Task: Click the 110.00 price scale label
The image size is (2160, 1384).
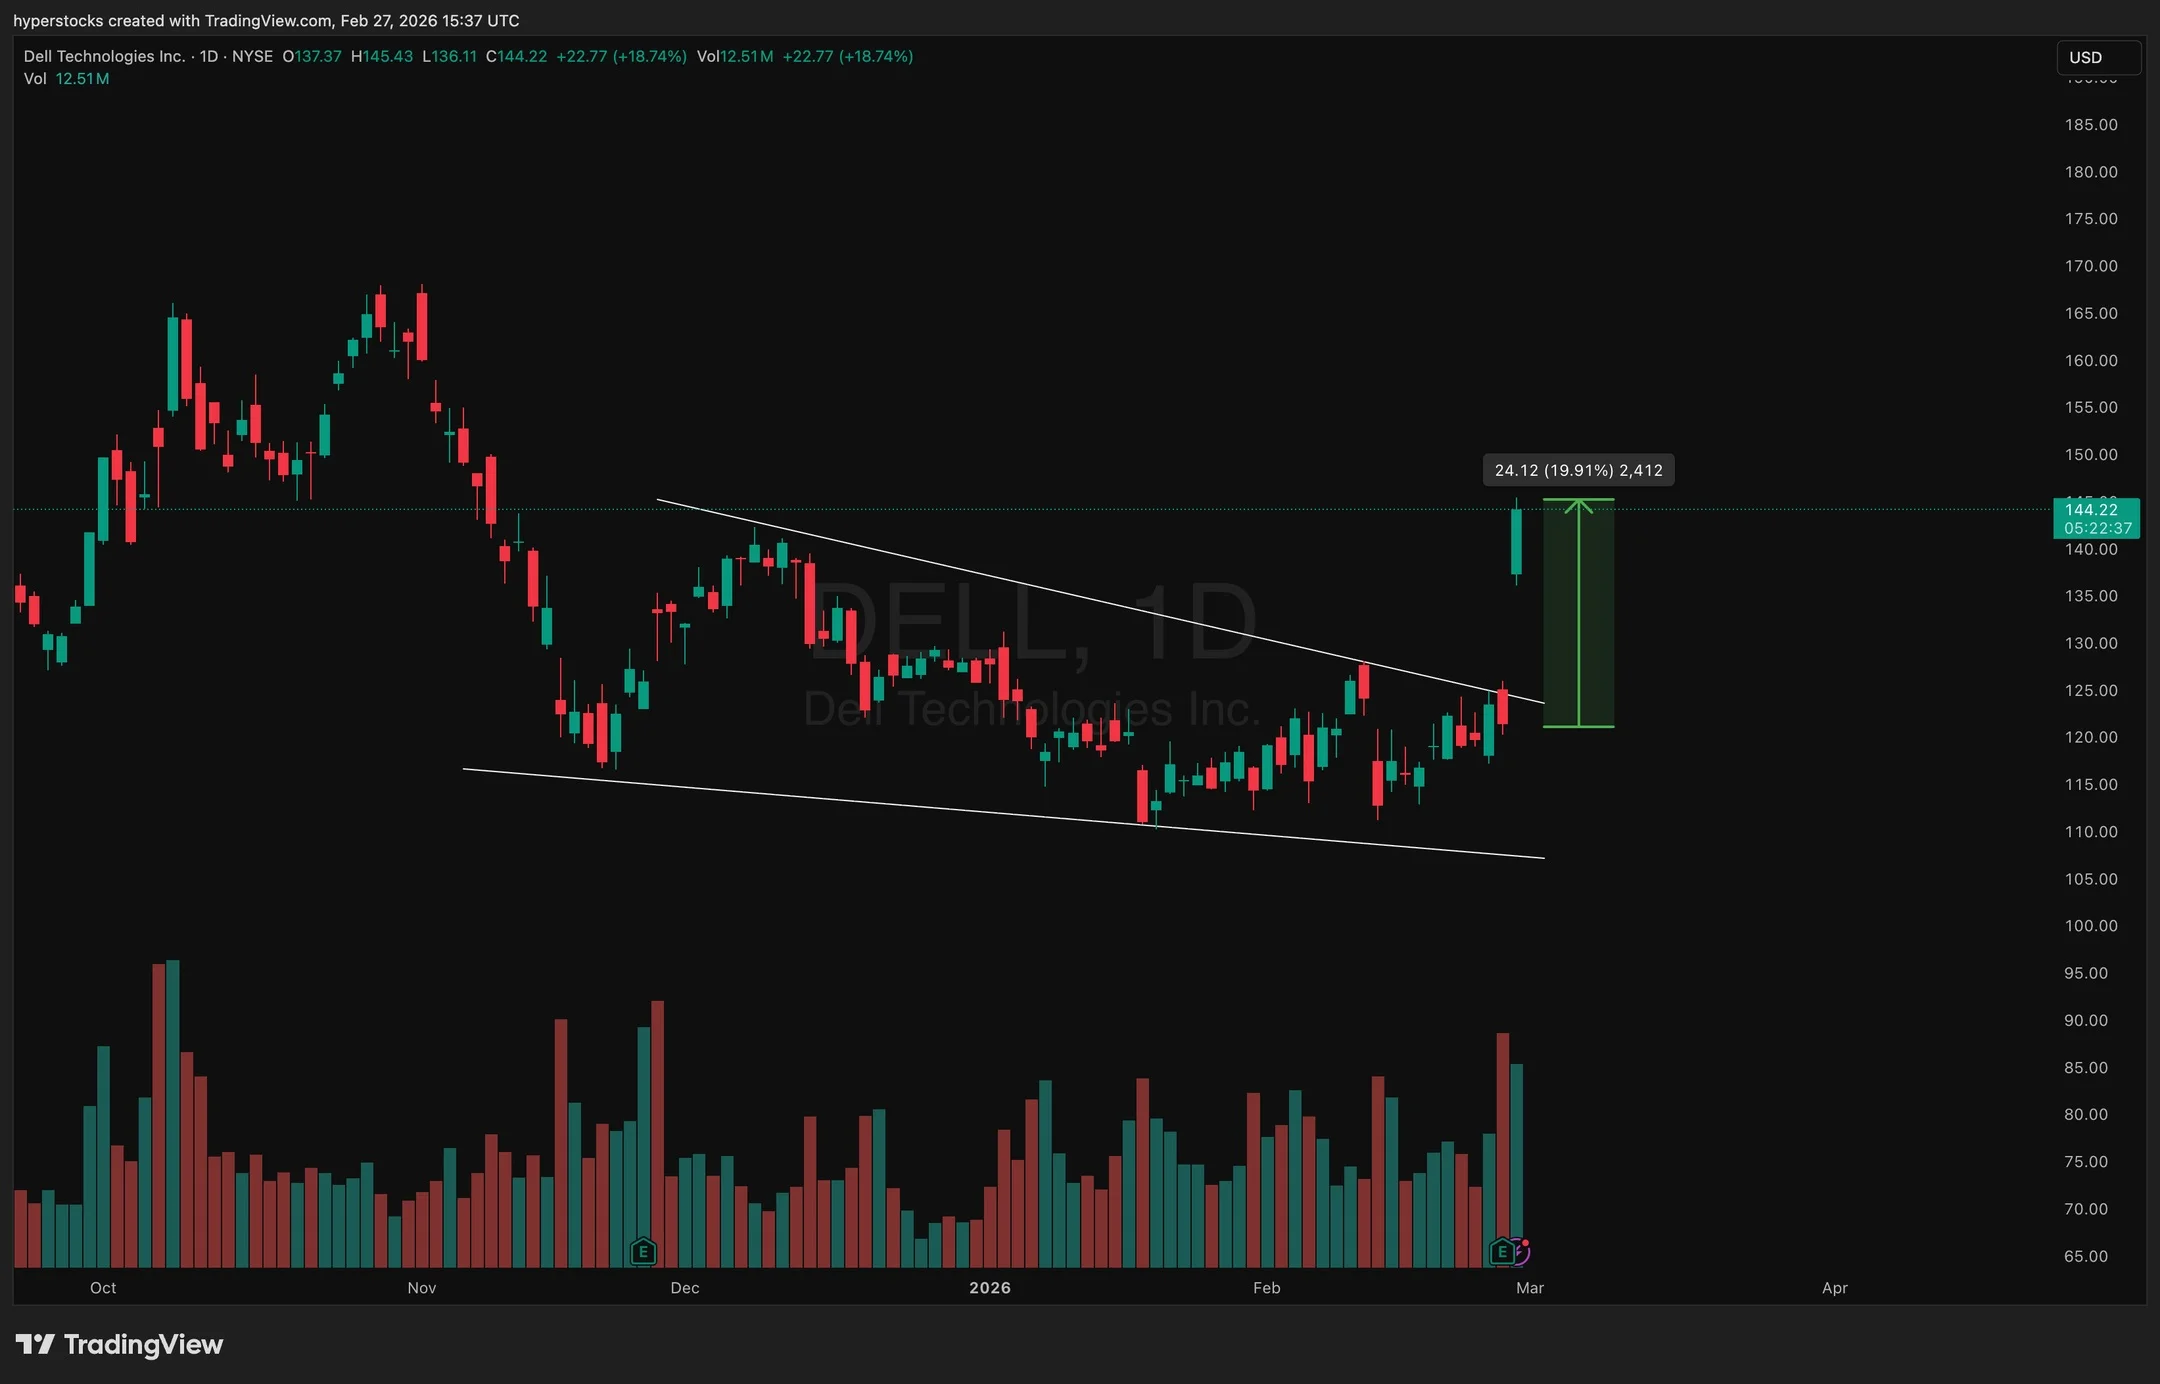Action: (x=2091, y=831)
